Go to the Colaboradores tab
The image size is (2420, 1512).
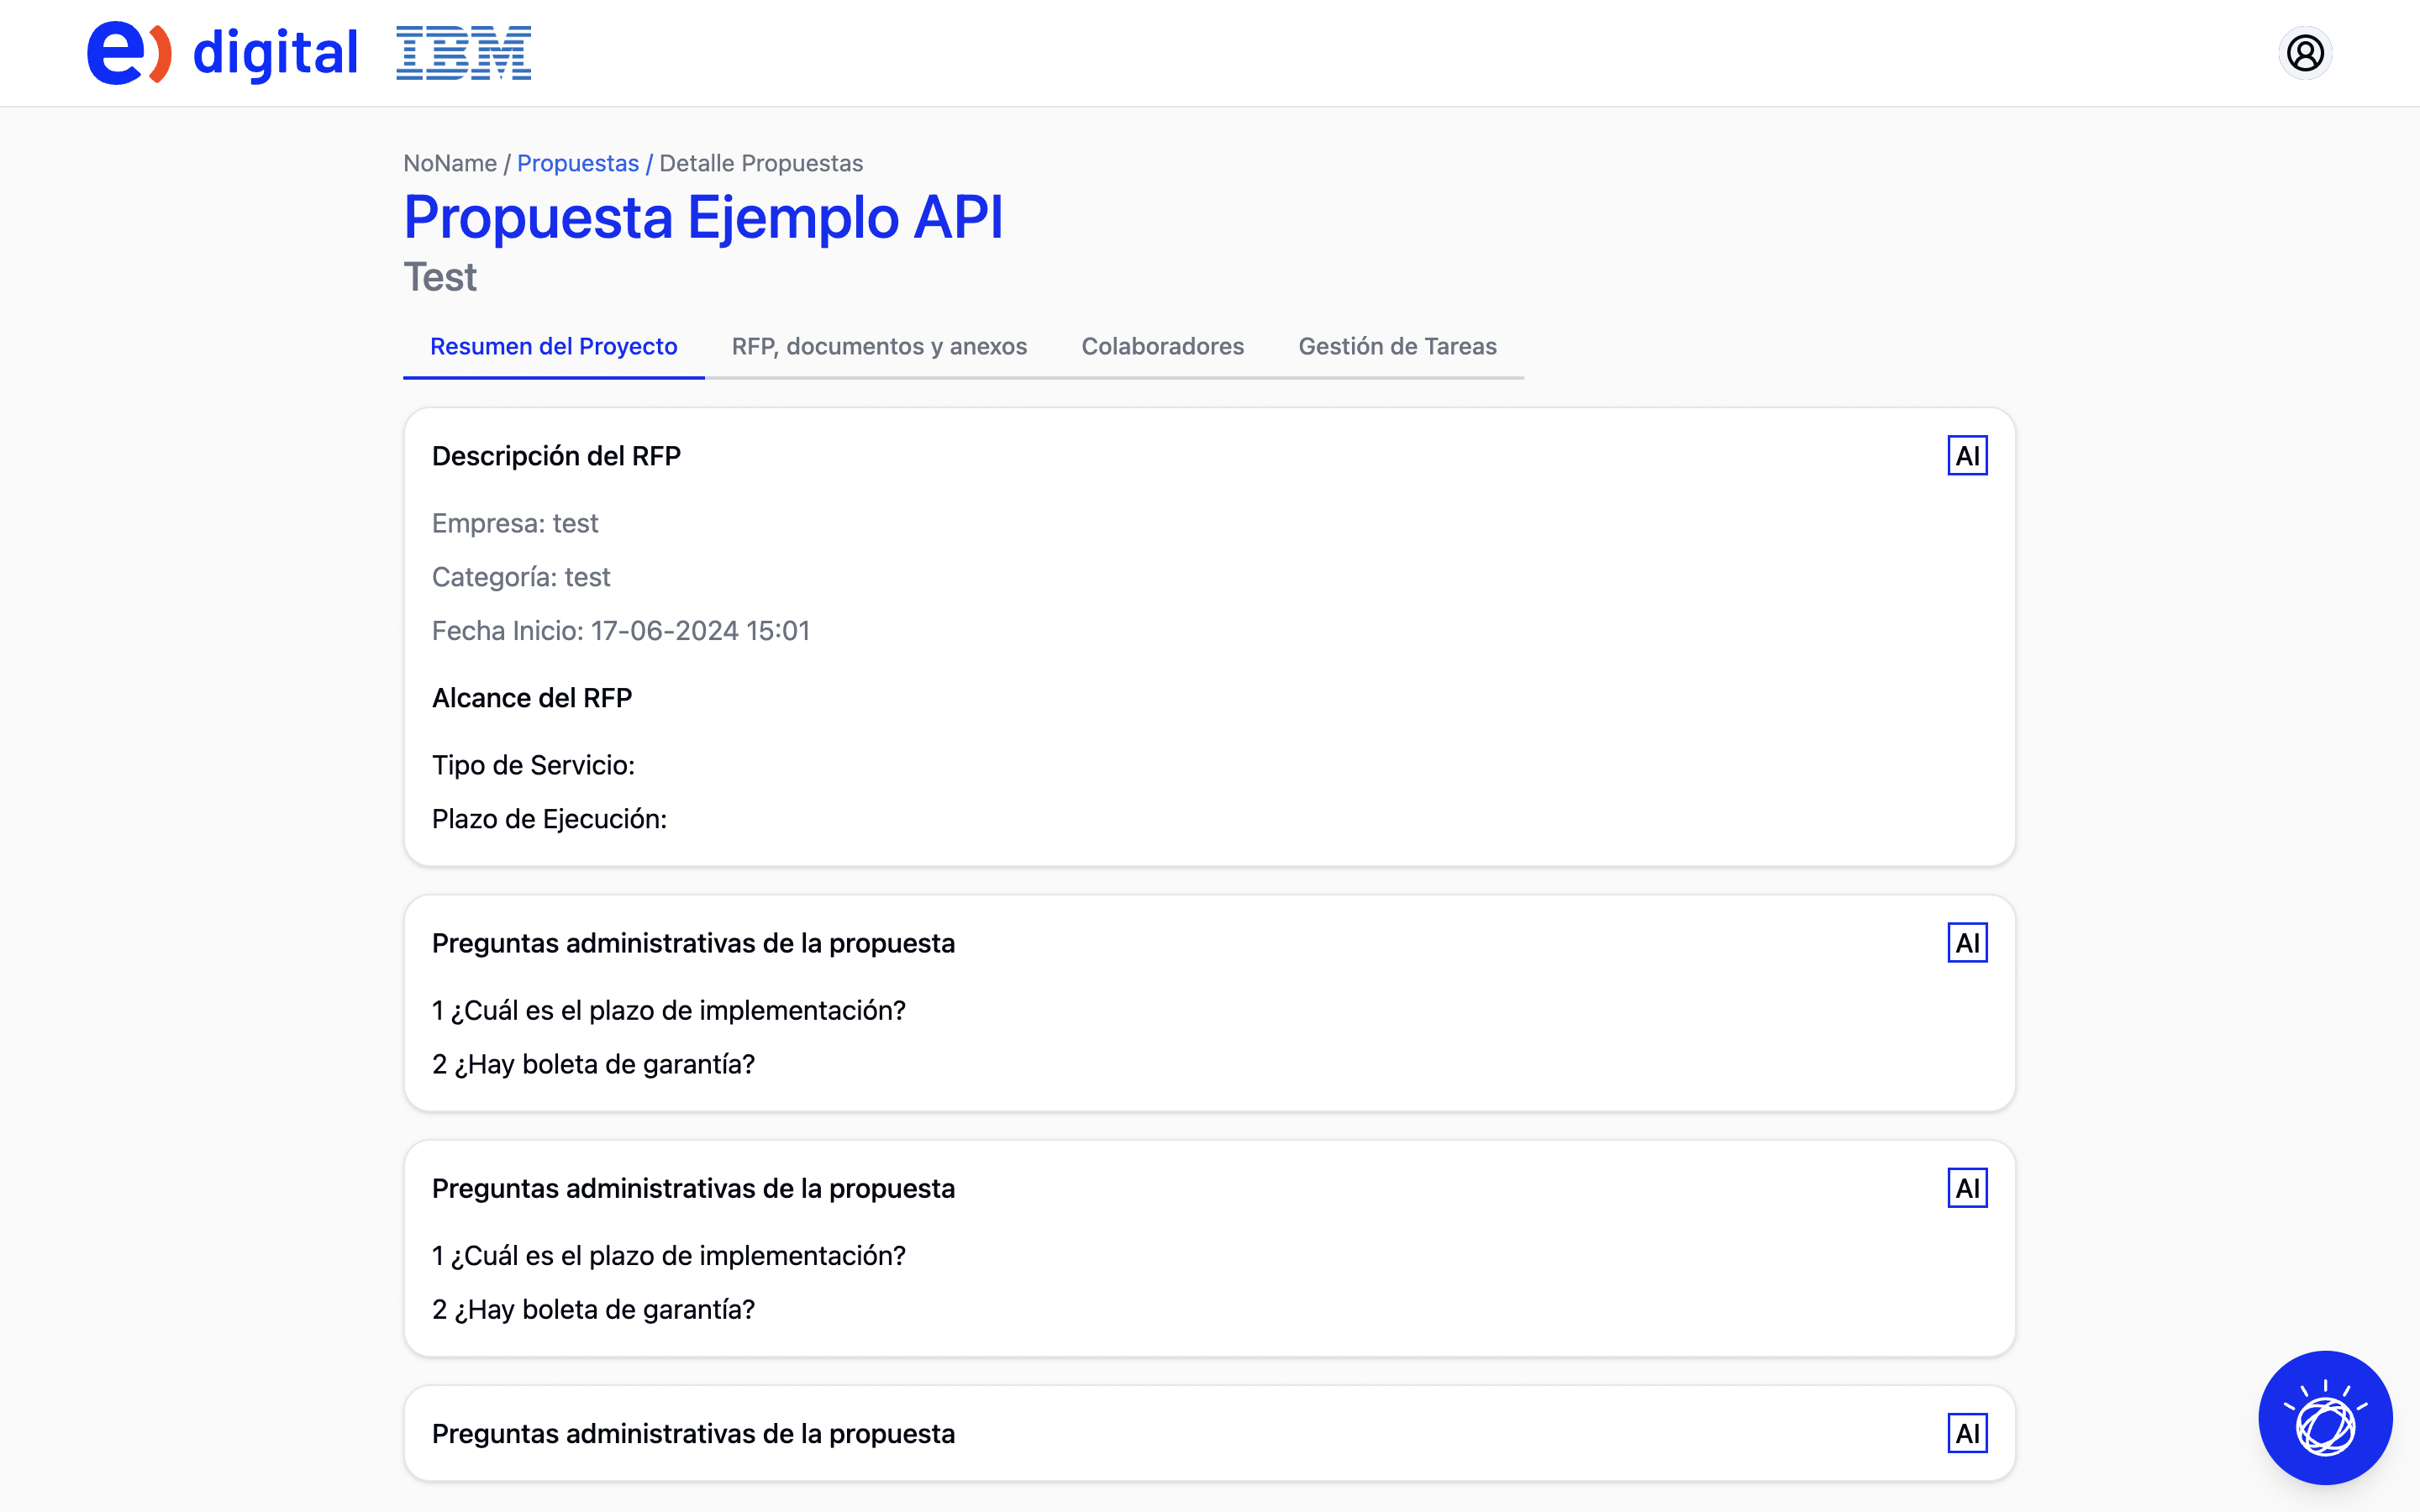[x=1162, y=346]
